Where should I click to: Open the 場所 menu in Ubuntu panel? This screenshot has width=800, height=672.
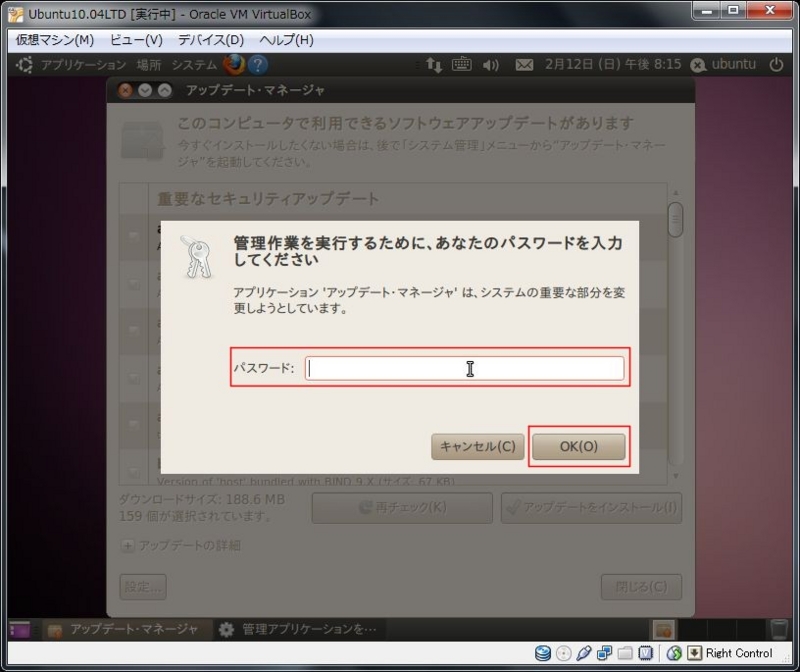click(x=148, y=65)
